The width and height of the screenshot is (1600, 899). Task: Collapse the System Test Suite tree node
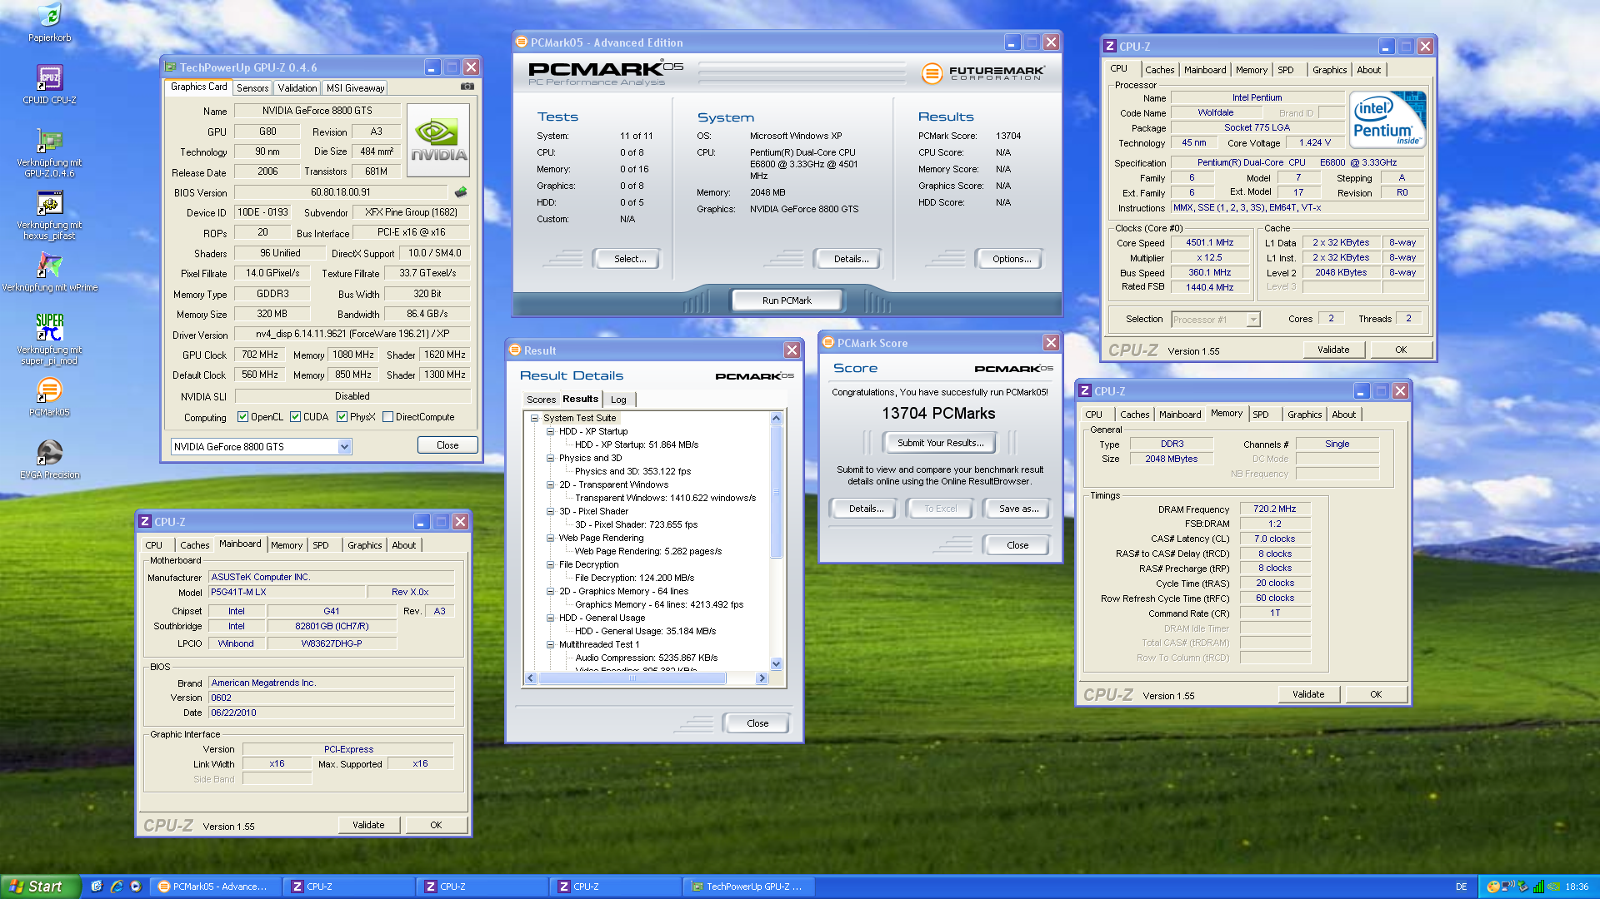(x=535, y=418)
